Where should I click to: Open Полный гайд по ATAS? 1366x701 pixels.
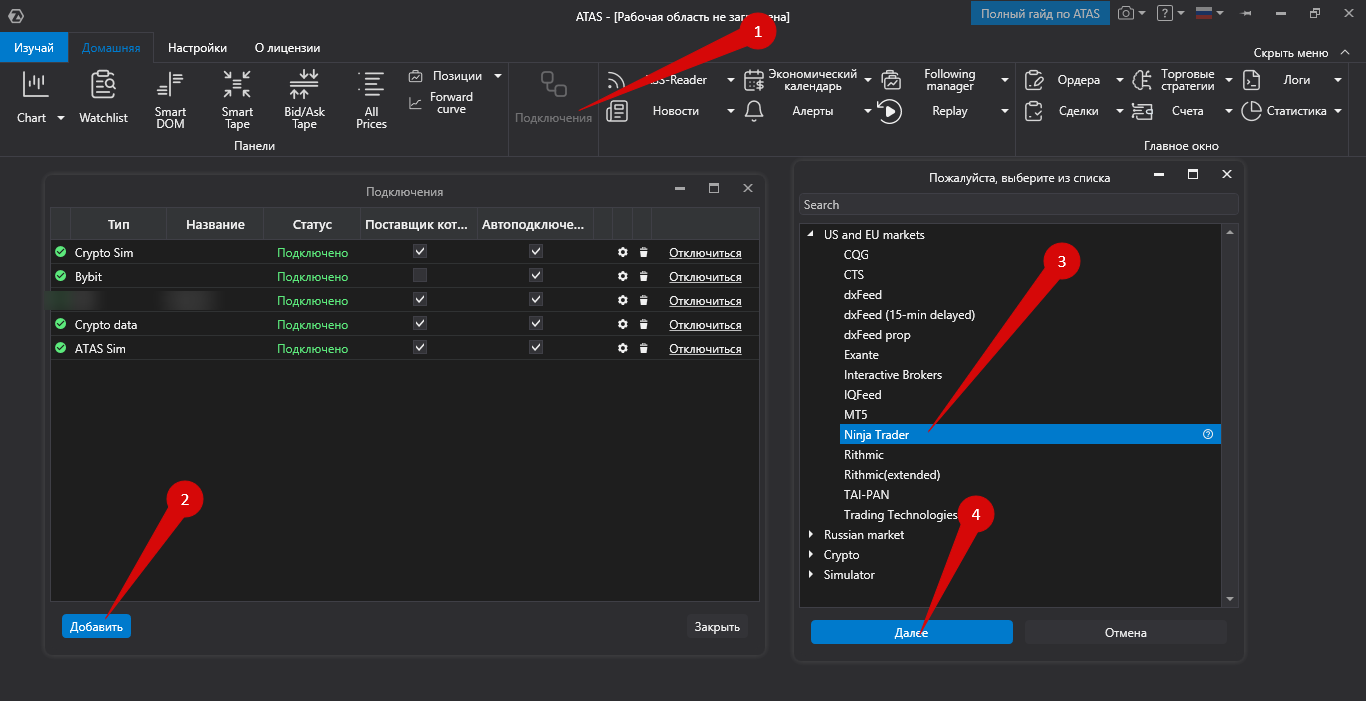point(1040,13)
